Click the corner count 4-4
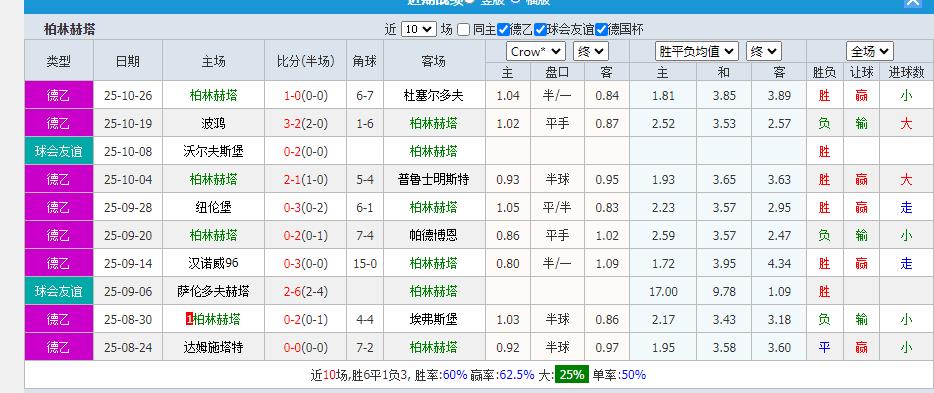Image resolution: width=934 pixels, height=393 pixels. (x=365, y=319)
